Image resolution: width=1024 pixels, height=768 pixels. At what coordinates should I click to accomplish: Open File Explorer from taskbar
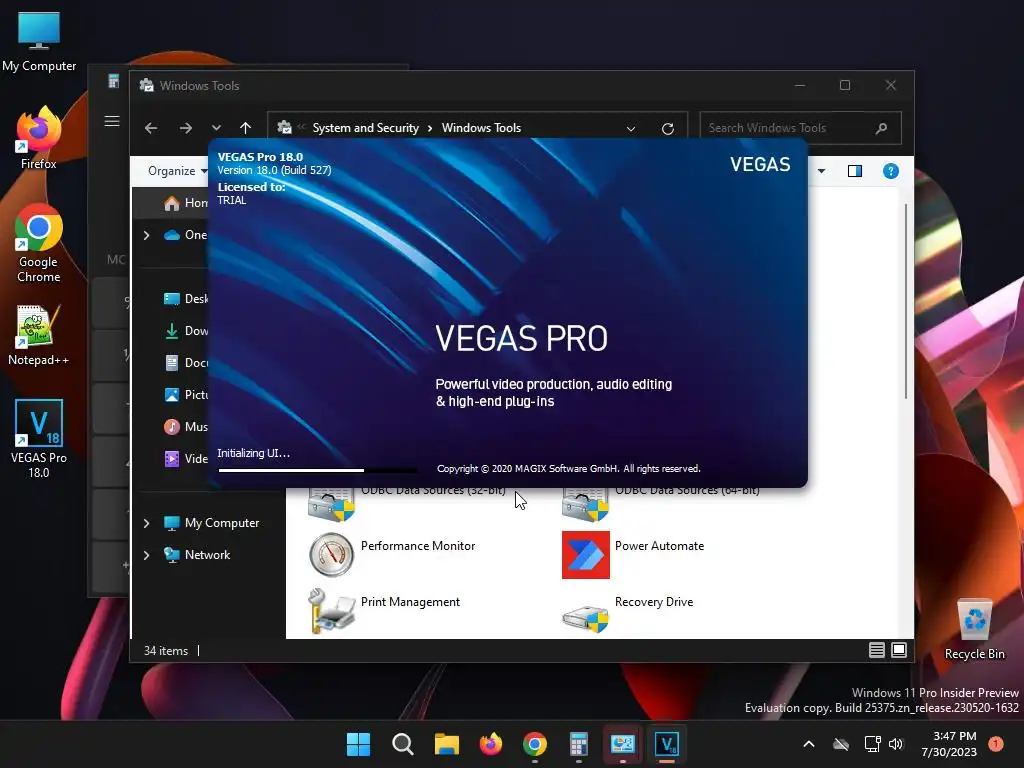click(447, 744)
